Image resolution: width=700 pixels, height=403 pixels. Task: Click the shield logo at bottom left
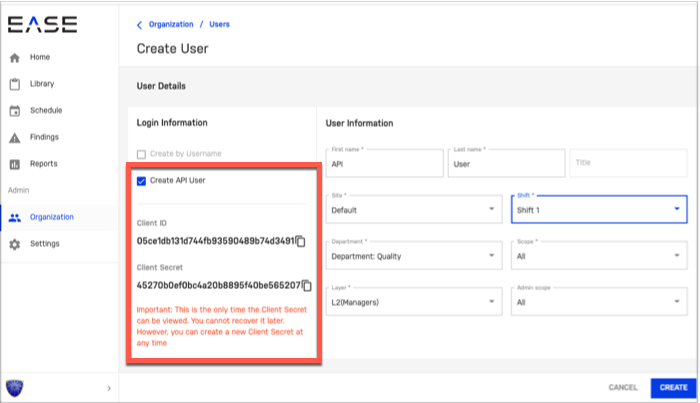pyautogui.click(x=15, y=387)
